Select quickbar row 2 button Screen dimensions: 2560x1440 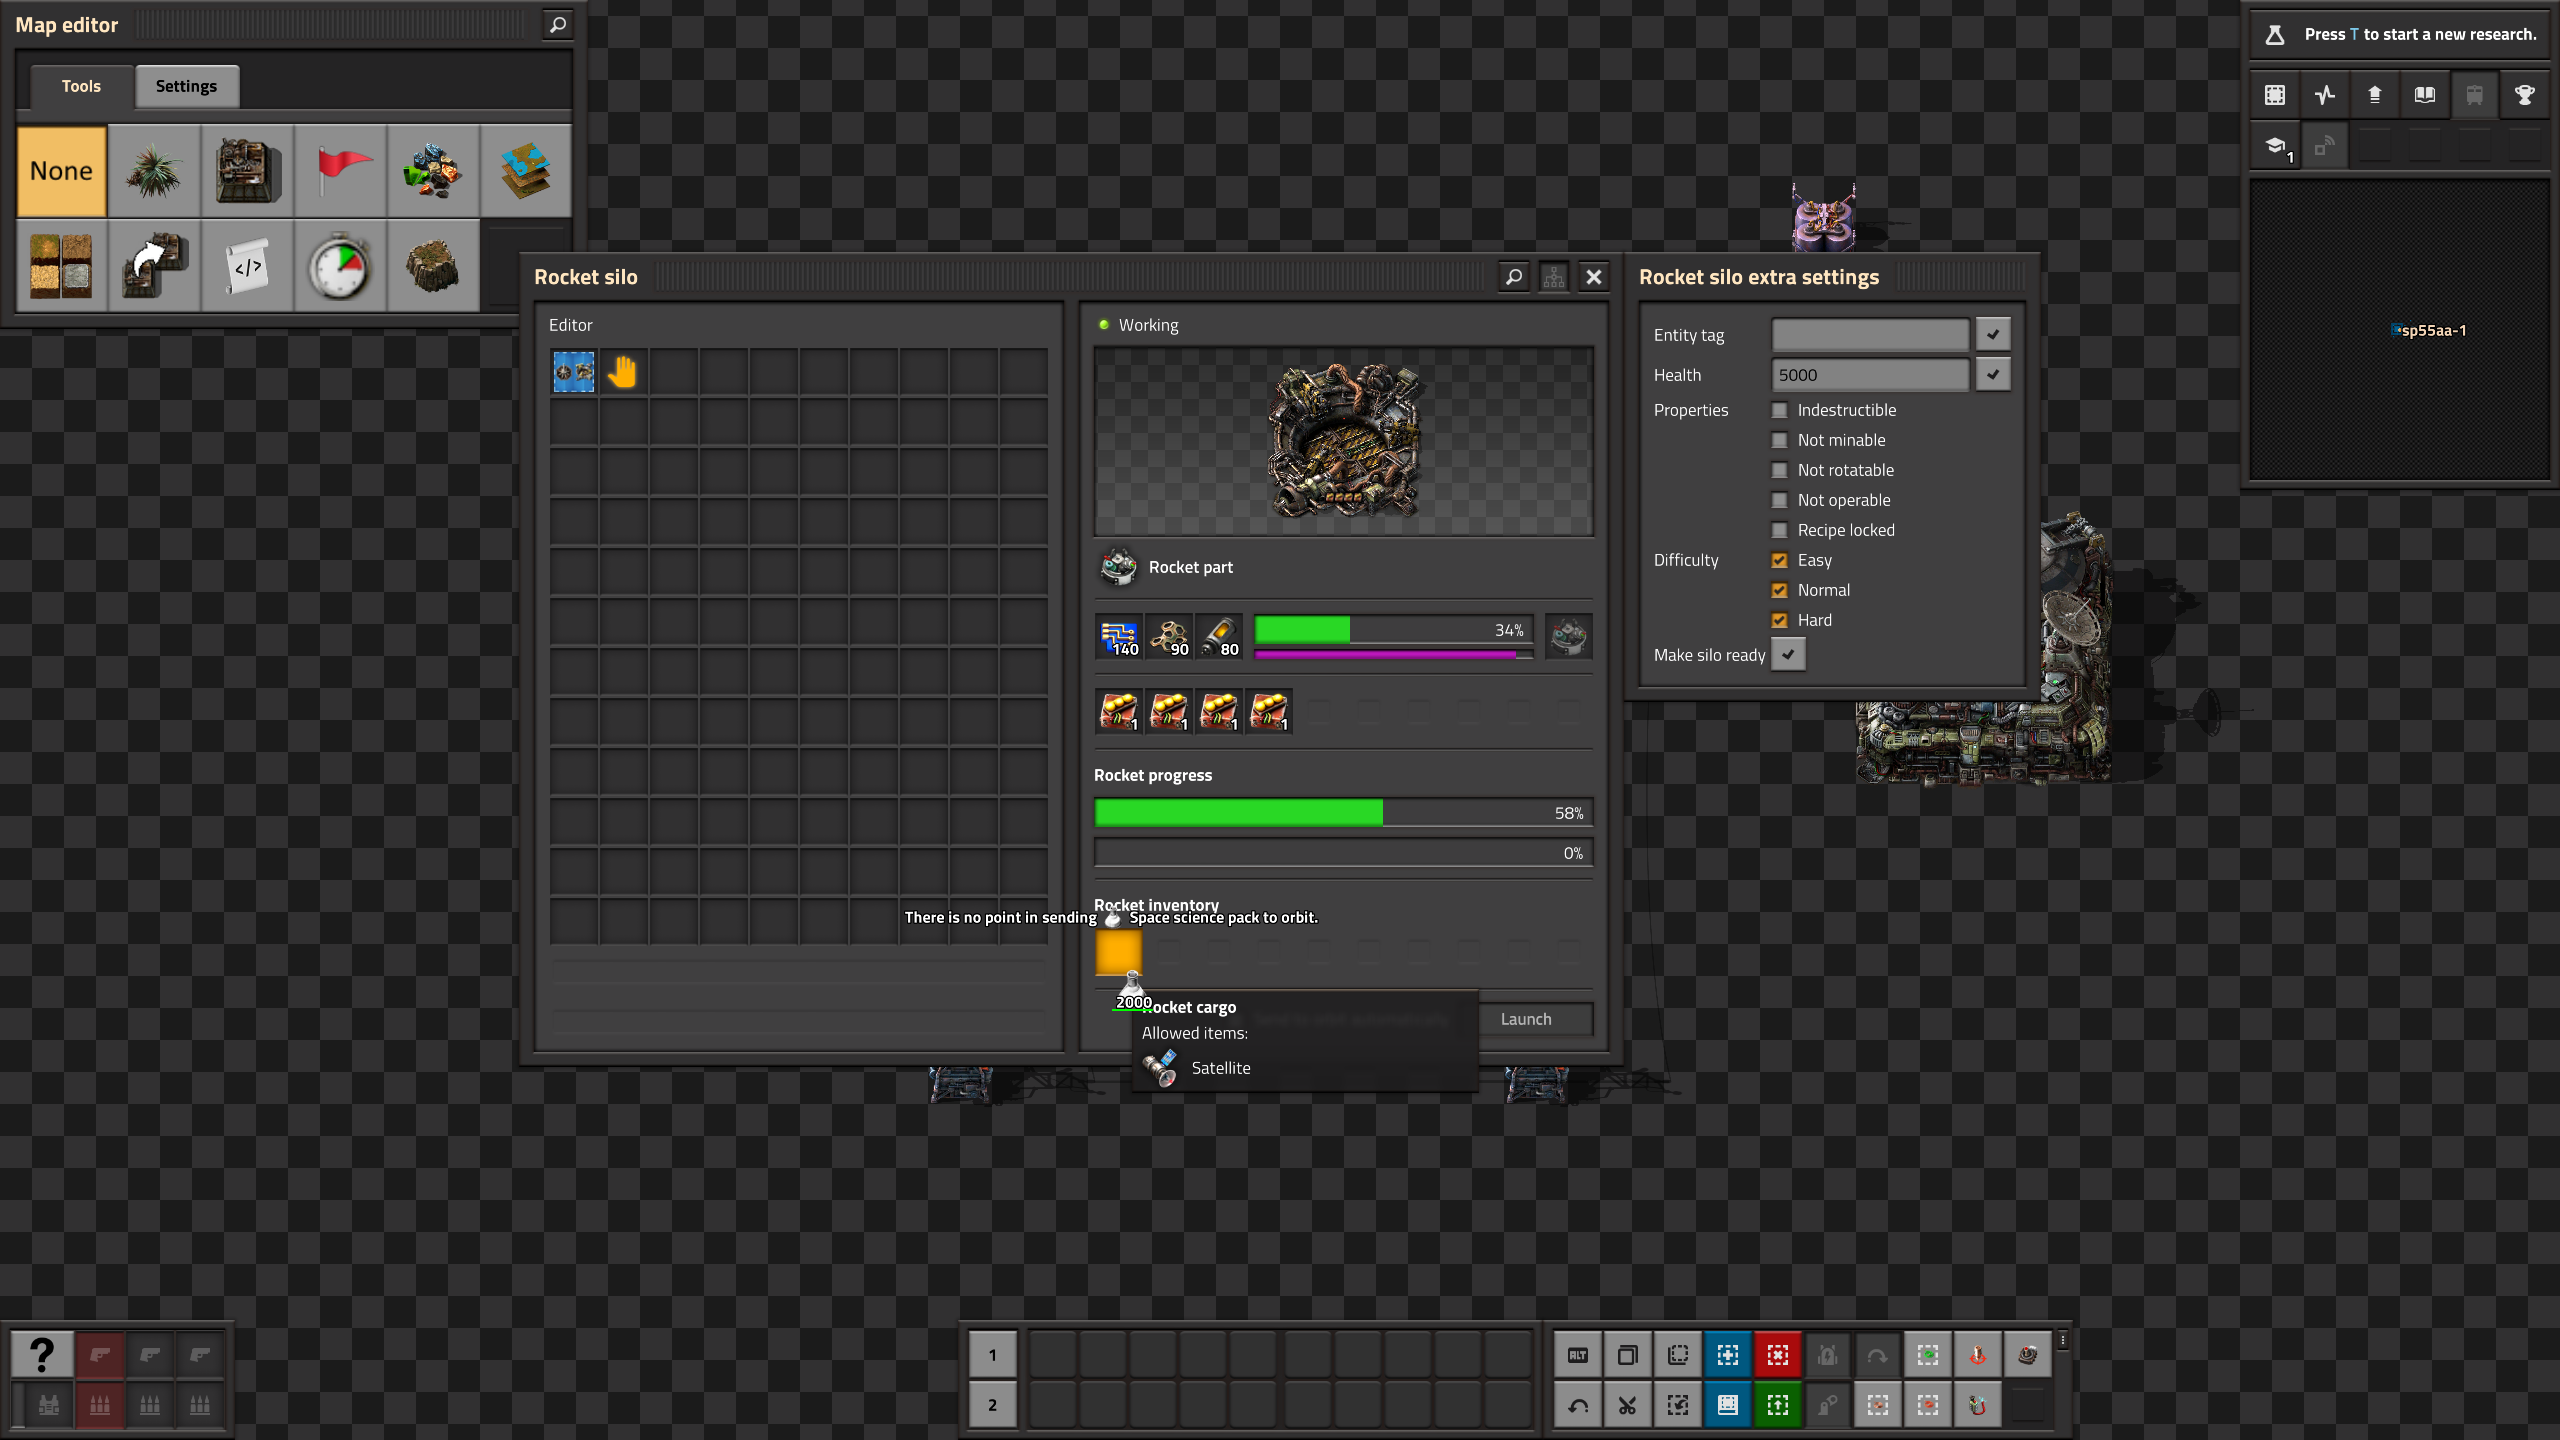coord(993,1405)
